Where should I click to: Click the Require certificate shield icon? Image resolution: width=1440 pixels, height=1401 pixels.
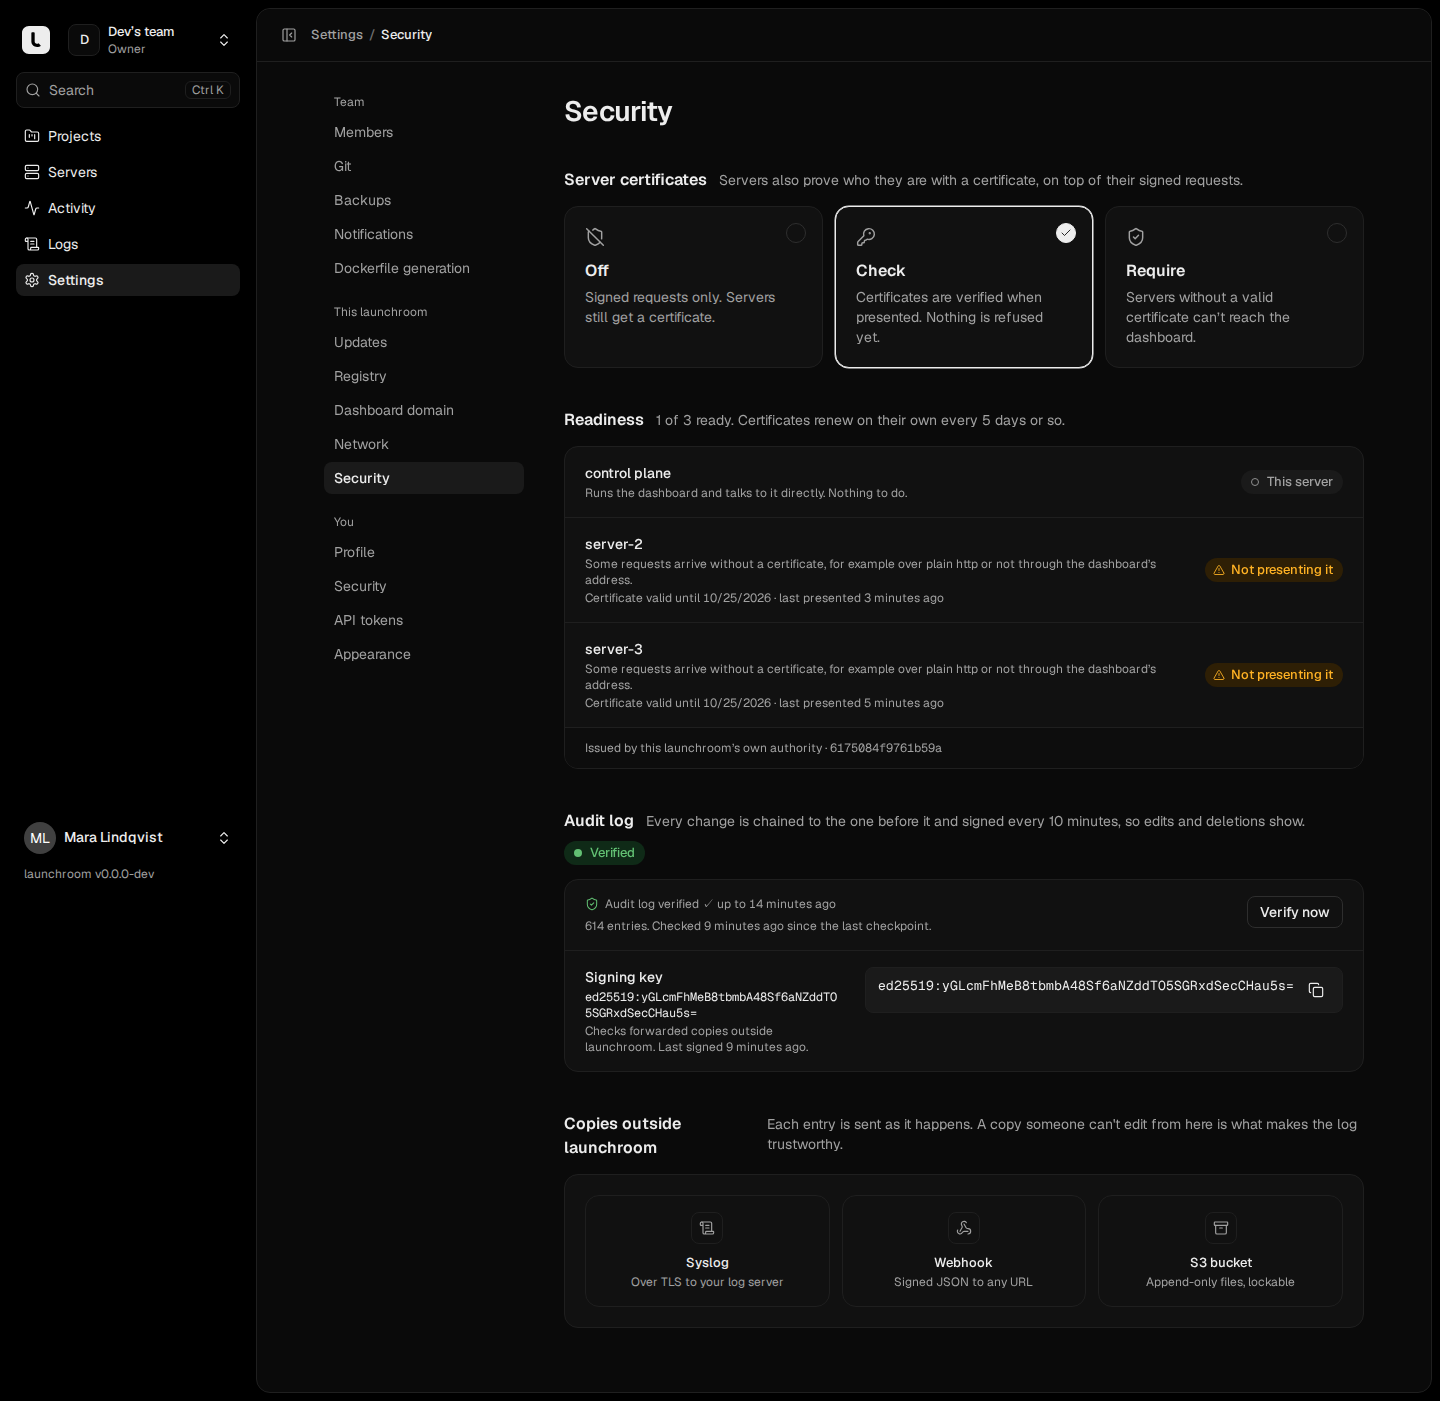point(1136,237)
